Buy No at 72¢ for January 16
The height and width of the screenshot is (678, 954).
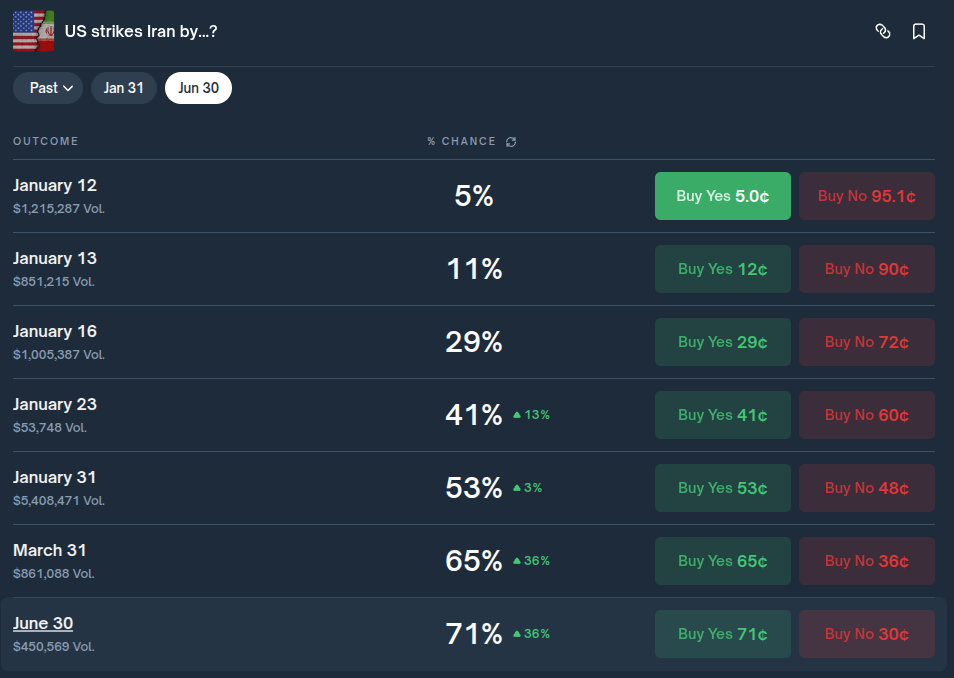[866, 342]
